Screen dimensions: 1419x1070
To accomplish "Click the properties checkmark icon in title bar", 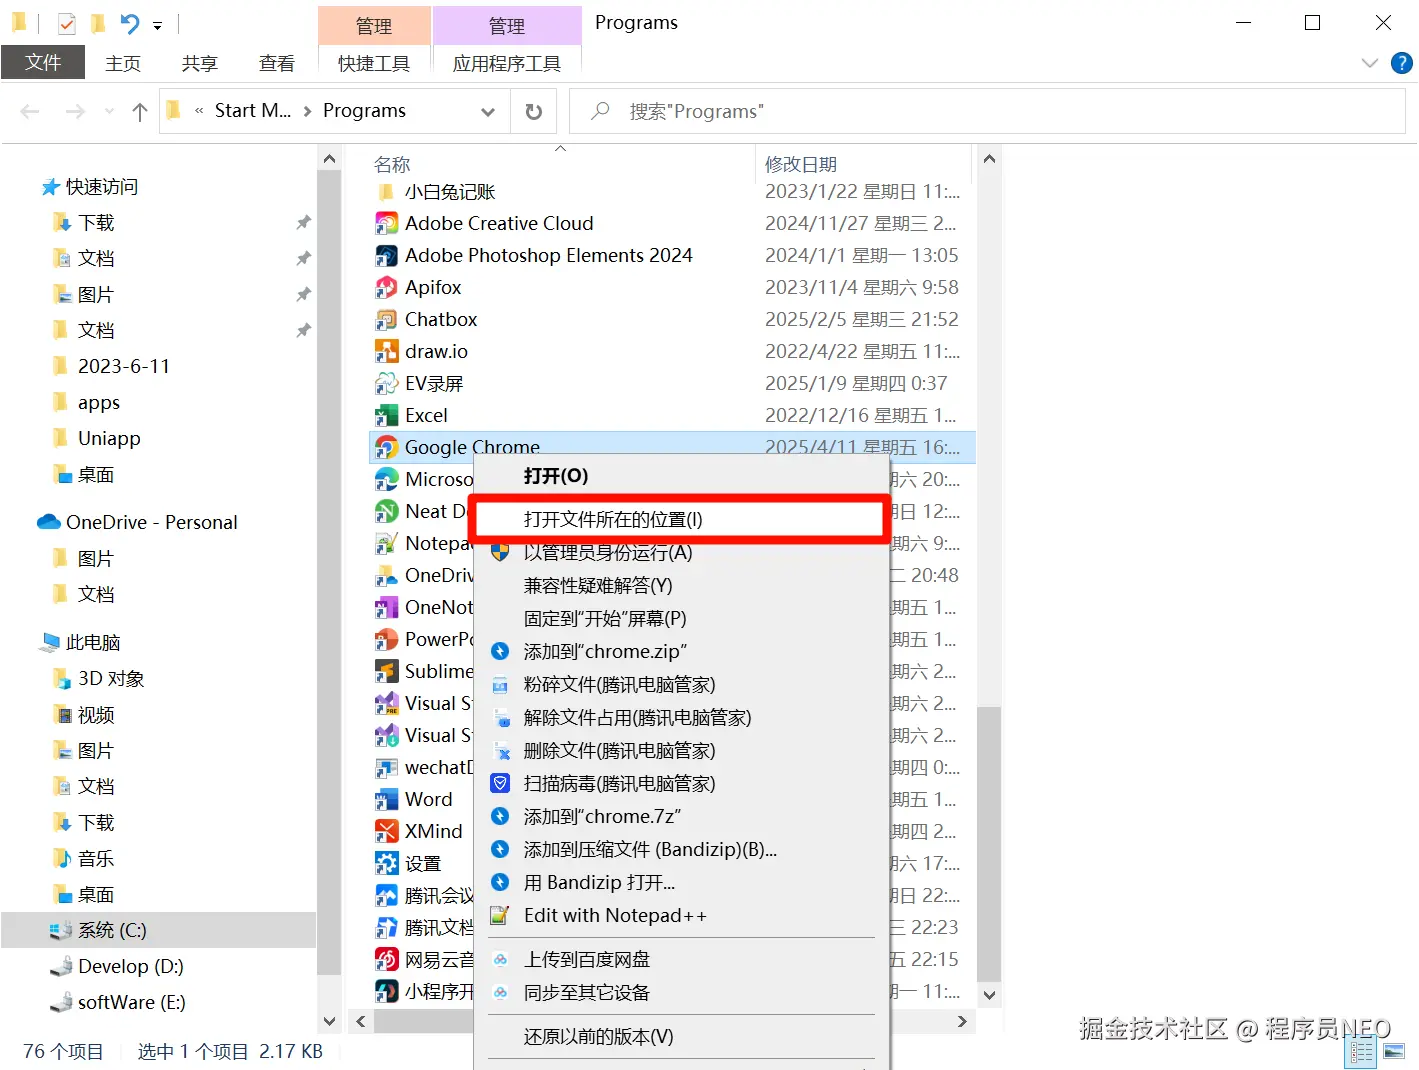I will click(x=67, y=23).
